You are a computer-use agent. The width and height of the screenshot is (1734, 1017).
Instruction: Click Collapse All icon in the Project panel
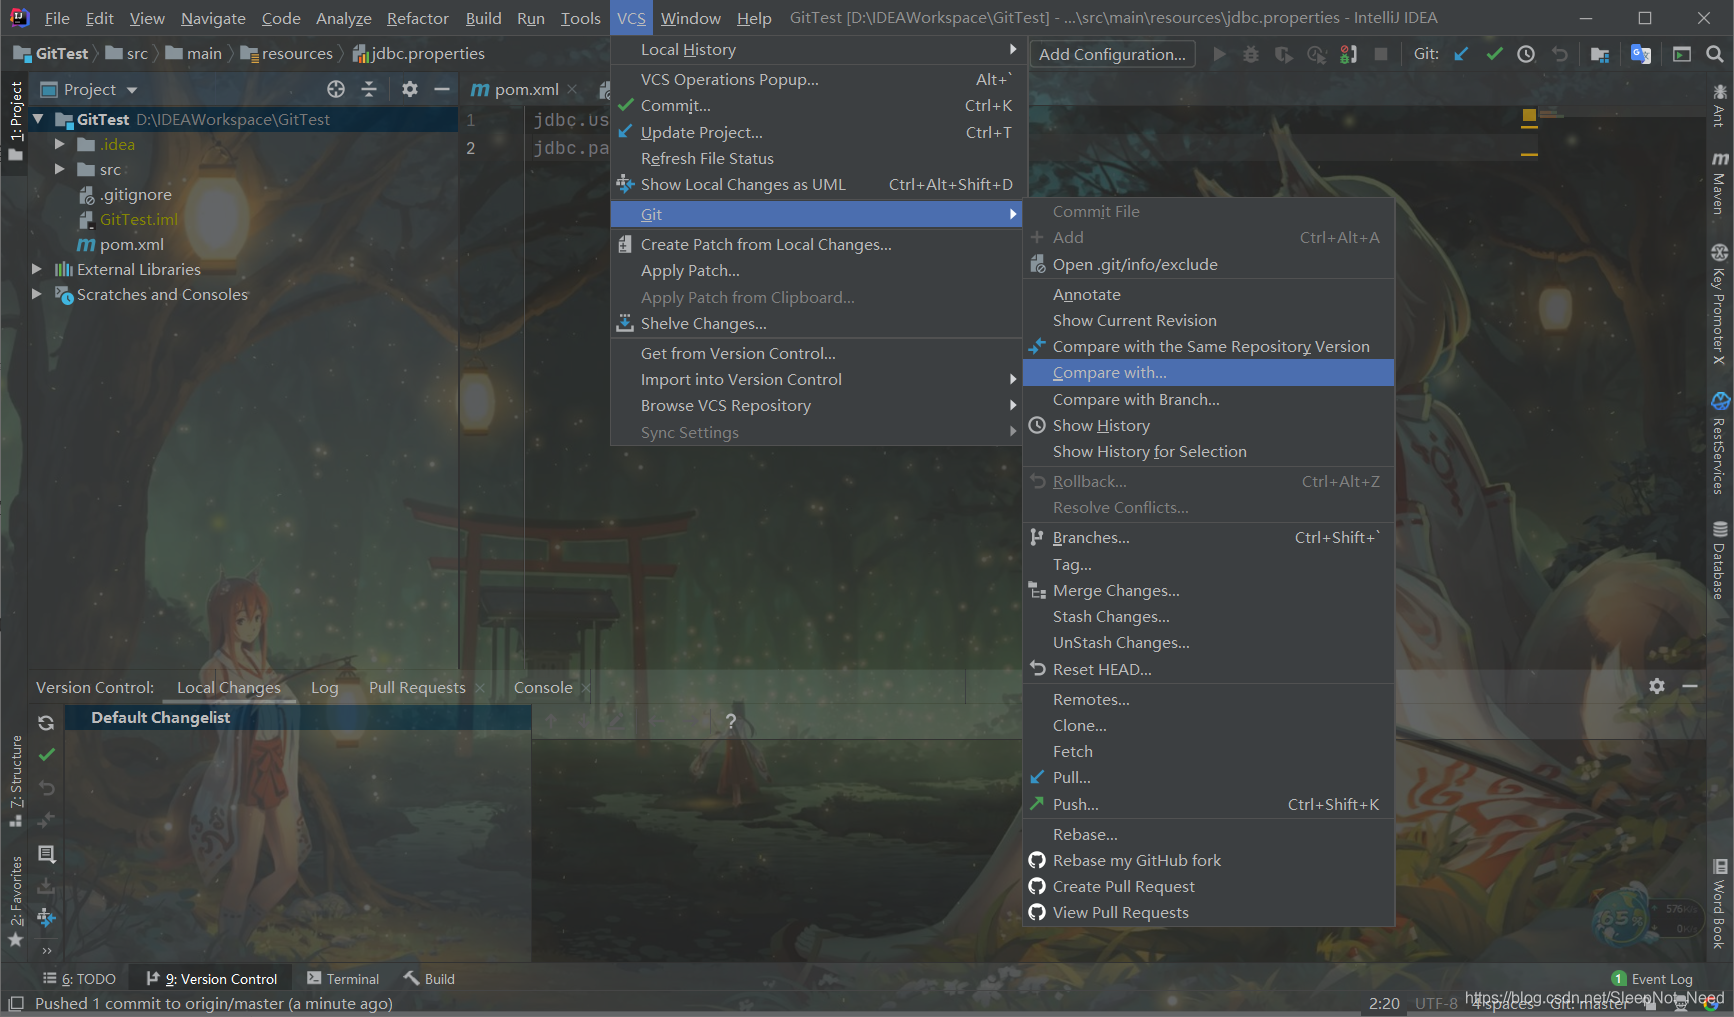[369, 89]
